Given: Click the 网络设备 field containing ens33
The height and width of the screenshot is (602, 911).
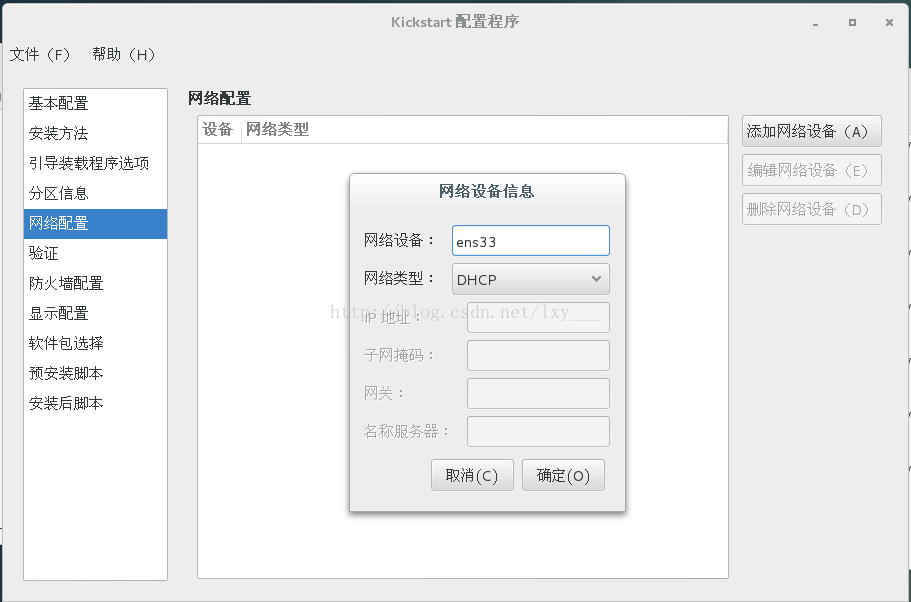Looking at the screenshot, I should [x=530, y=241].
